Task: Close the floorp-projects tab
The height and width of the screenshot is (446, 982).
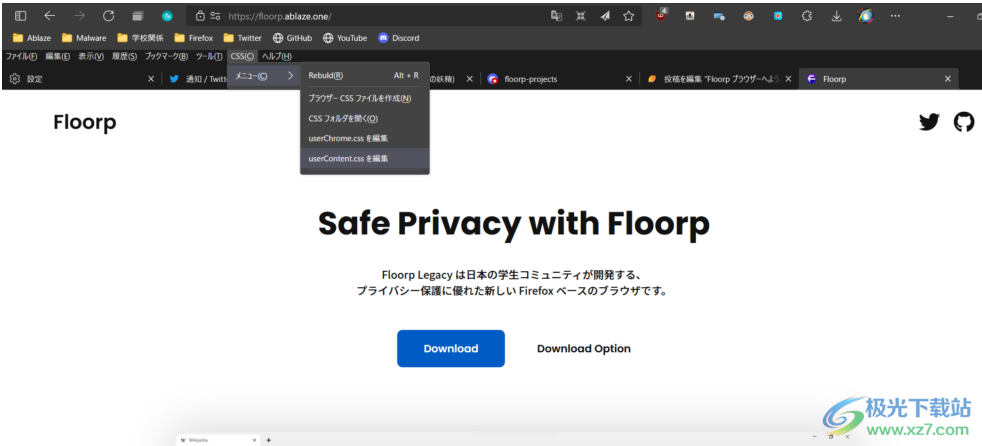Action: 629,79
